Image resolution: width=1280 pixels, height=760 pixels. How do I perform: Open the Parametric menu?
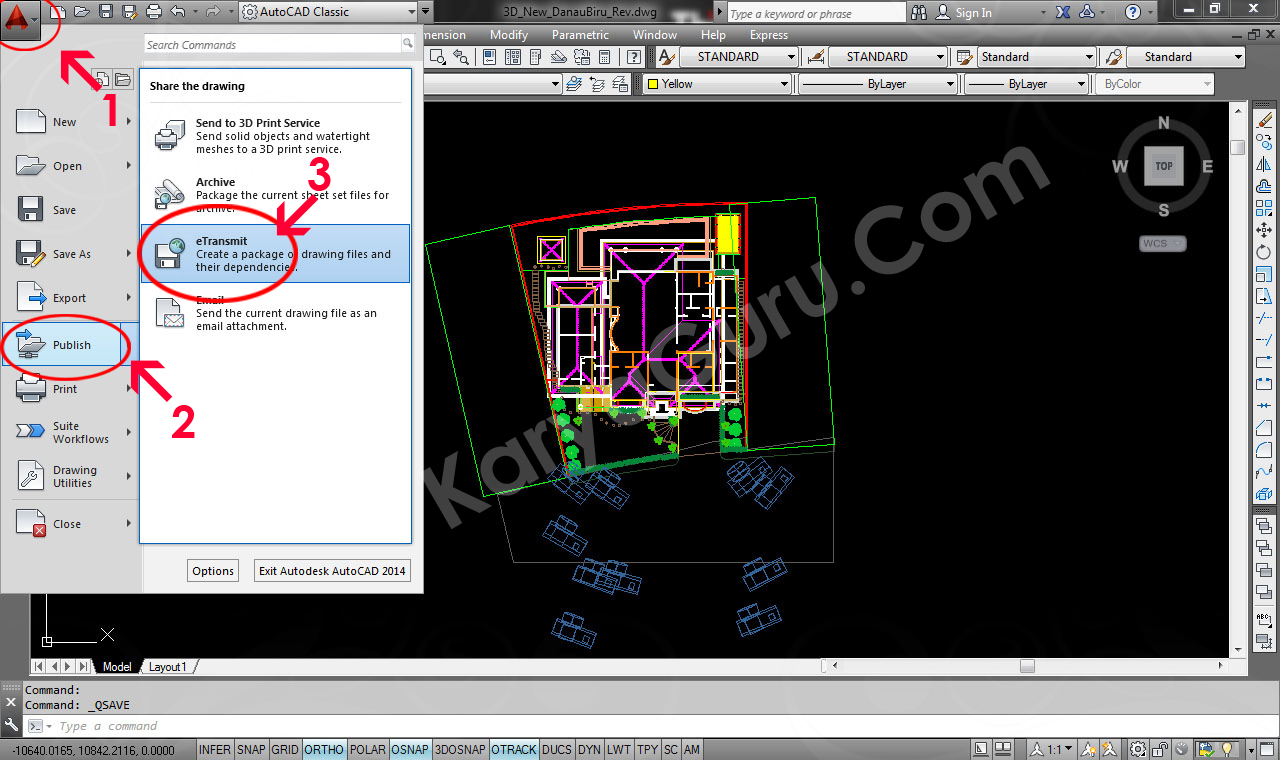click(580, 35)
